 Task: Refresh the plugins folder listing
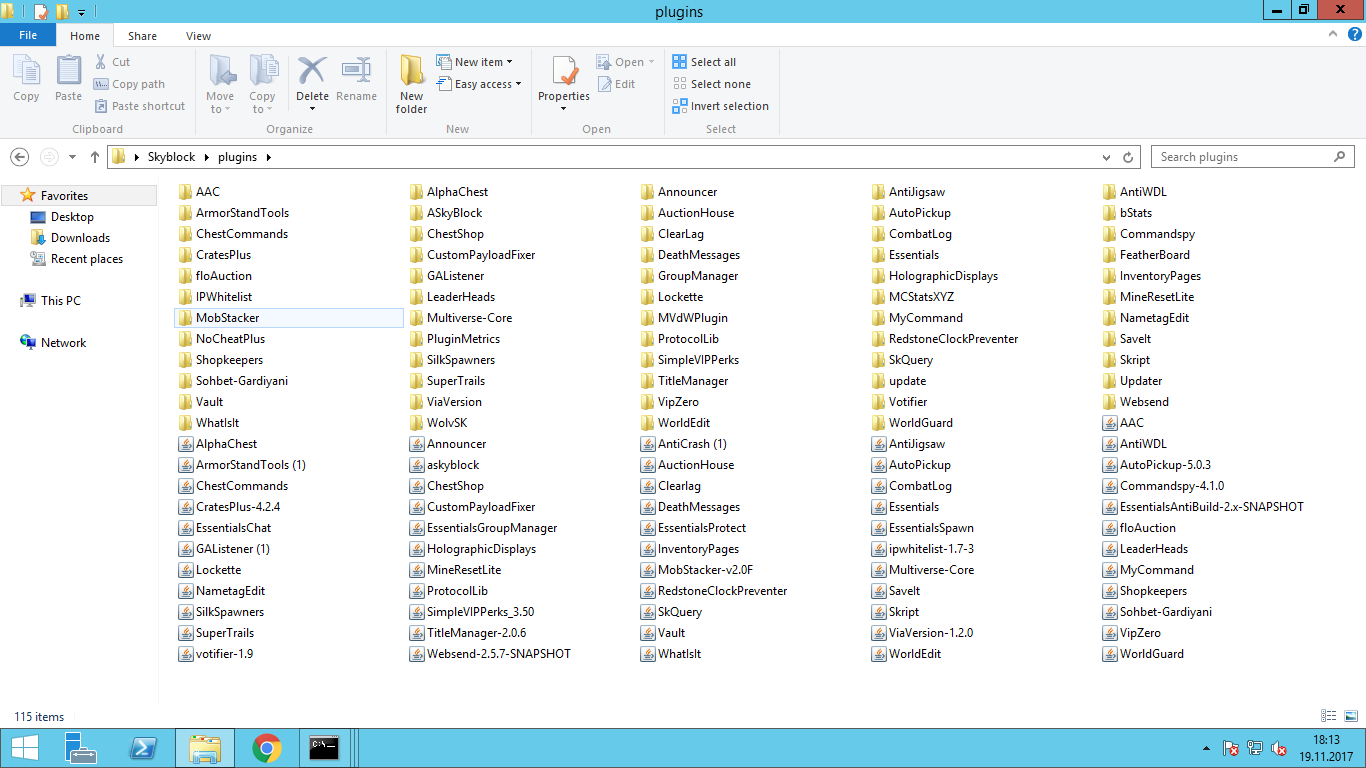point(1129,157)
